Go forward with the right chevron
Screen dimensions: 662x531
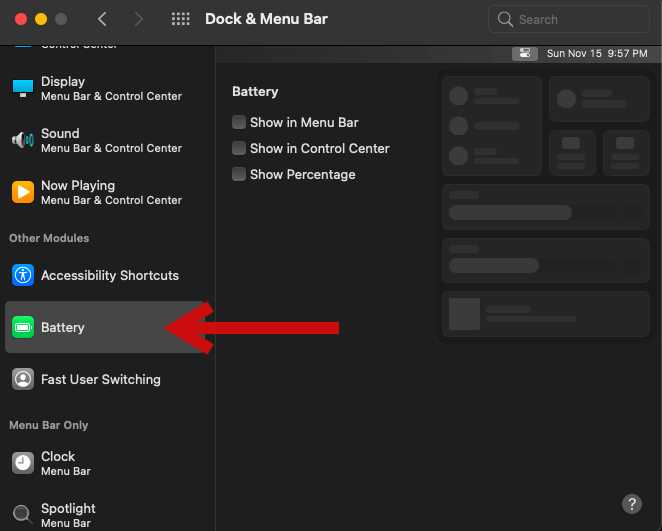pos(138,19)
